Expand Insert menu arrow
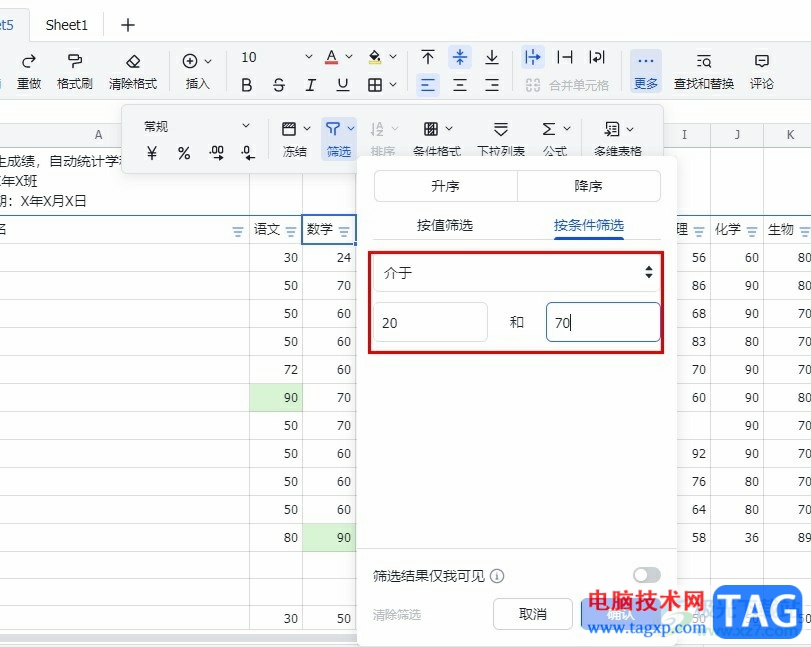 point(208,61)
